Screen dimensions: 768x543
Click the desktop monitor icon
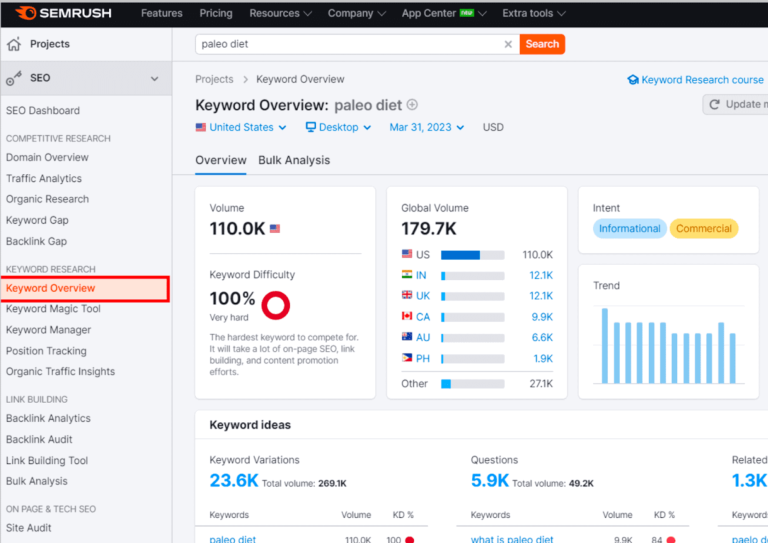pyautogui.click(x=311, y=127)
